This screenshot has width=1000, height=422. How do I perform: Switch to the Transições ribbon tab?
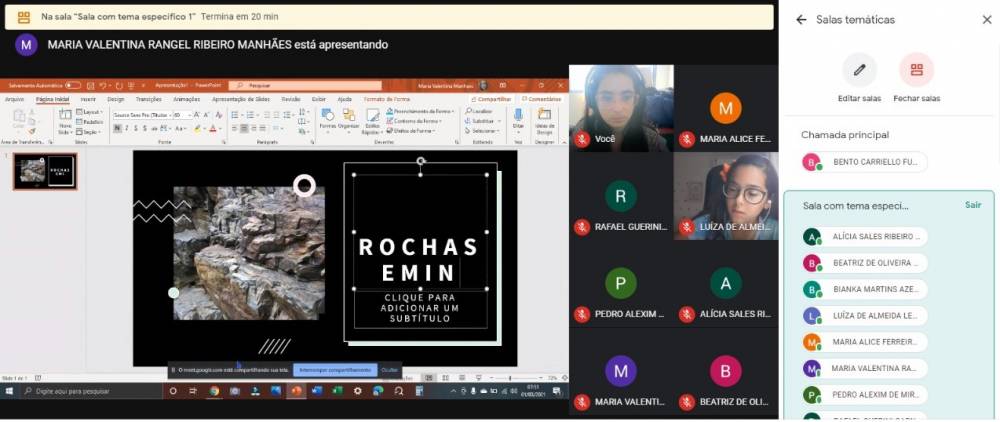(148, 99)
